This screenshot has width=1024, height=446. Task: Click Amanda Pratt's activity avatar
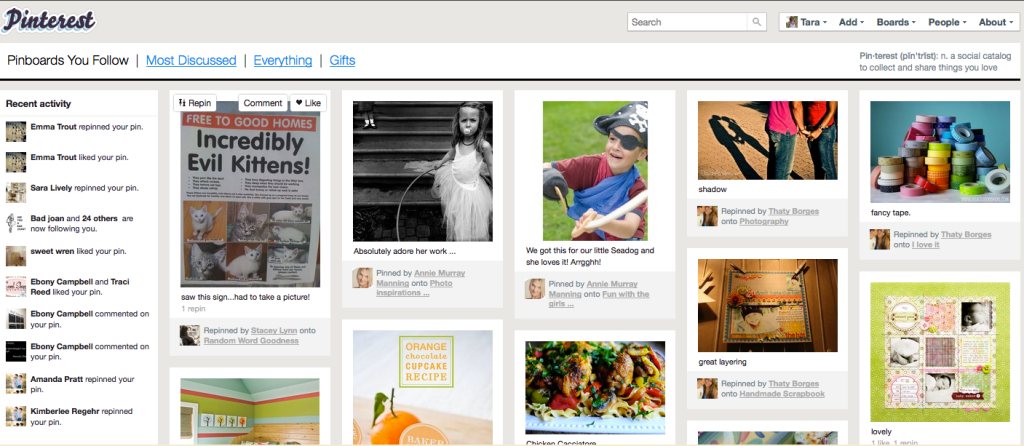coord(16,383)
